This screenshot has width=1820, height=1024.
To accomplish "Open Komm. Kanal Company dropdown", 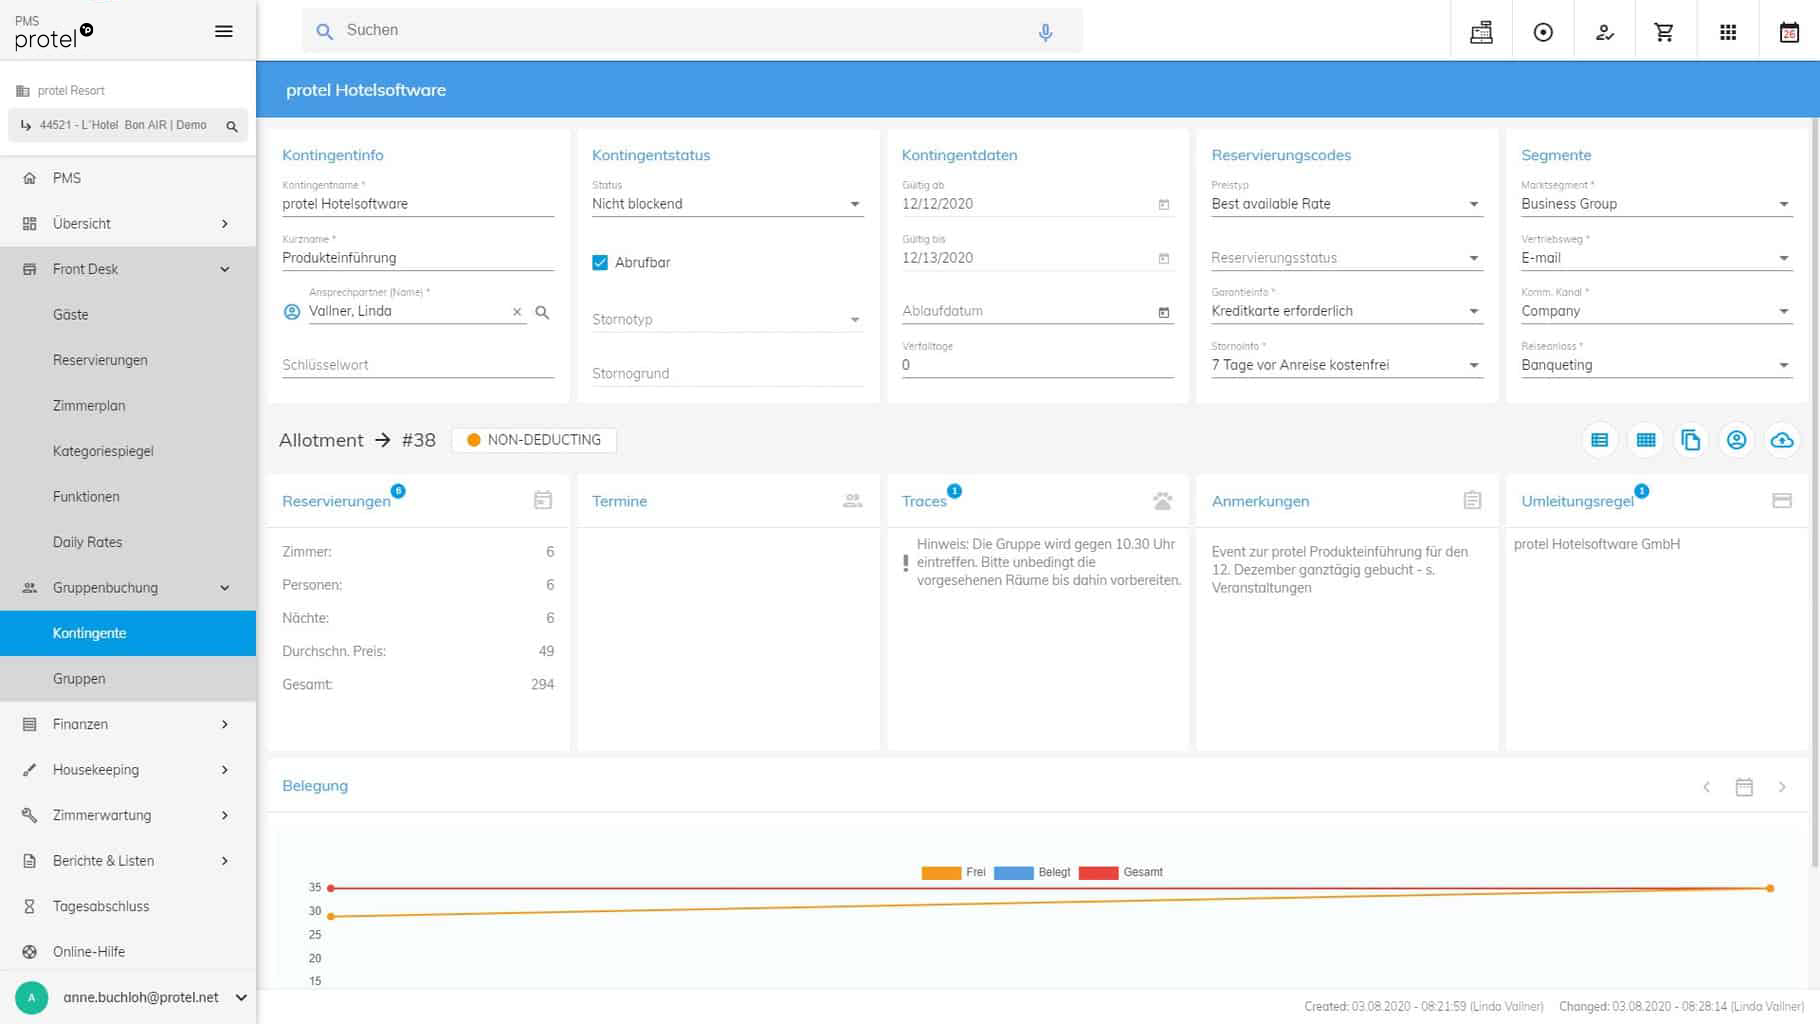I will [1656, 311].
